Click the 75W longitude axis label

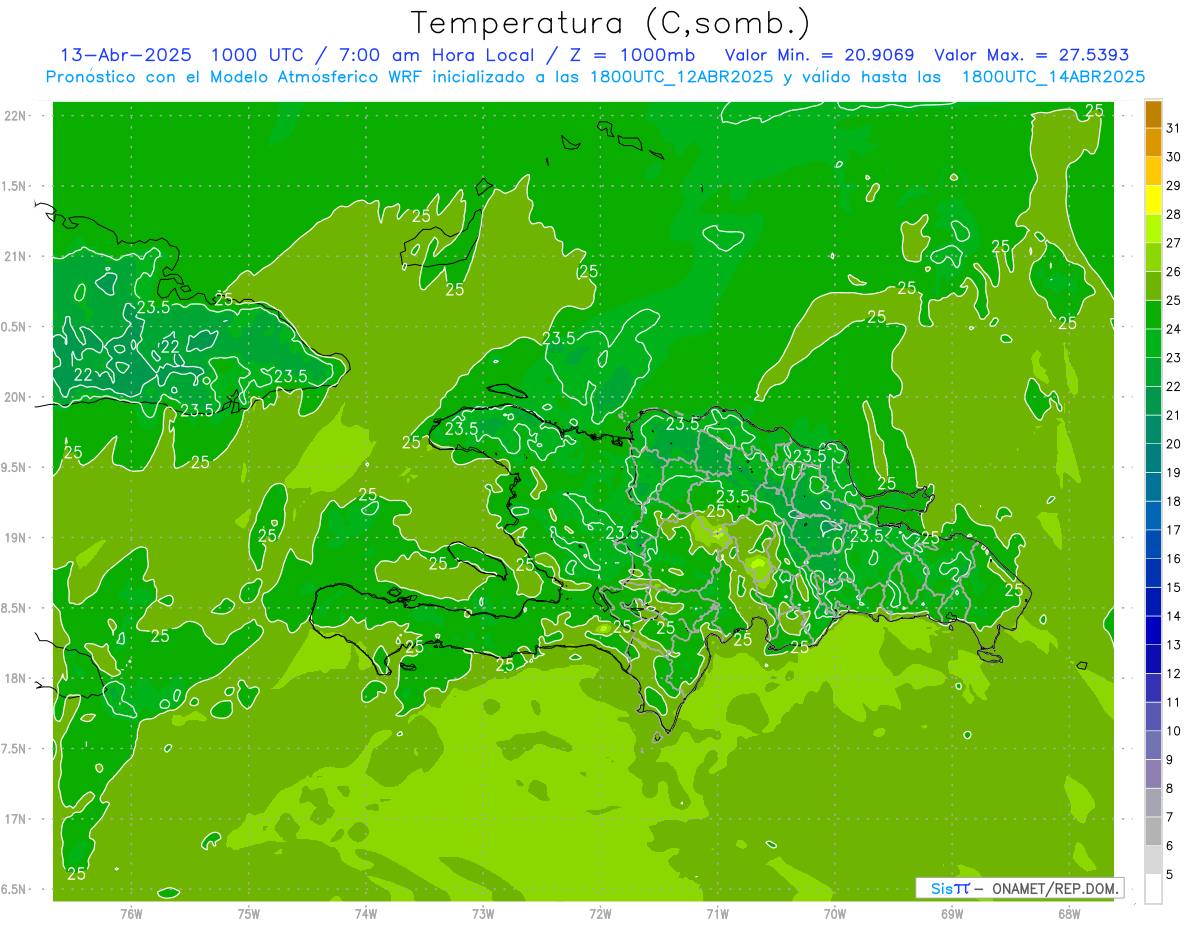[249, 914]
